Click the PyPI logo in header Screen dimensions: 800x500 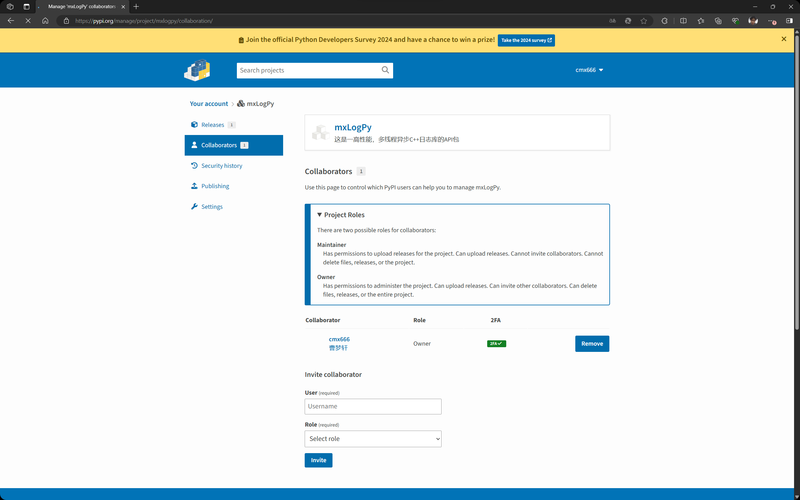click(x=197, y=70)
